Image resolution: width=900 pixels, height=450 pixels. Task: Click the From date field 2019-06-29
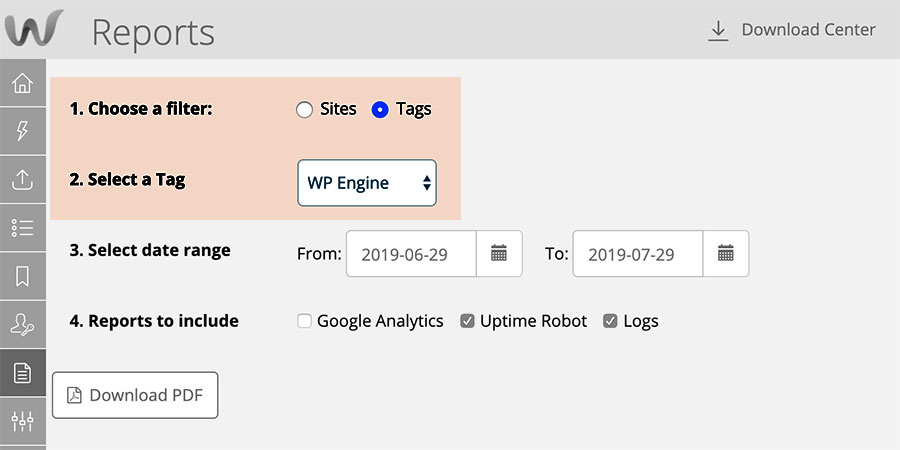pos(411,253)
